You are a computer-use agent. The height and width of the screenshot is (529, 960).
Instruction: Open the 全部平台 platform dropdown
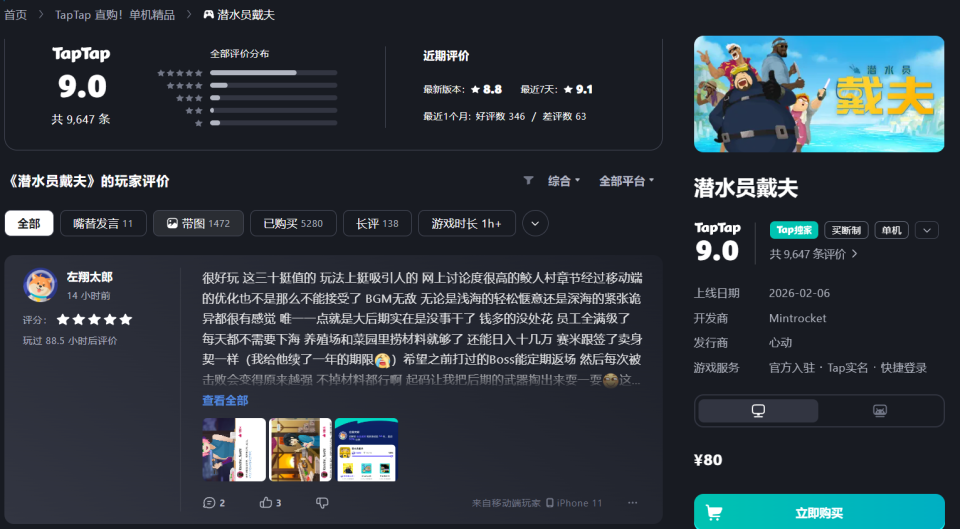(x=626, y=181)
